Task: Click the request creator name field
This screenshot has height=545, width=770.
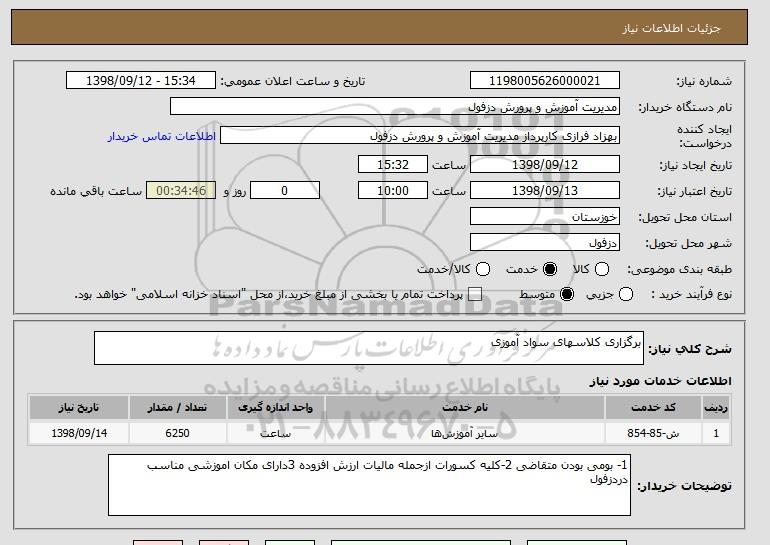Action: tap(420, 136)
